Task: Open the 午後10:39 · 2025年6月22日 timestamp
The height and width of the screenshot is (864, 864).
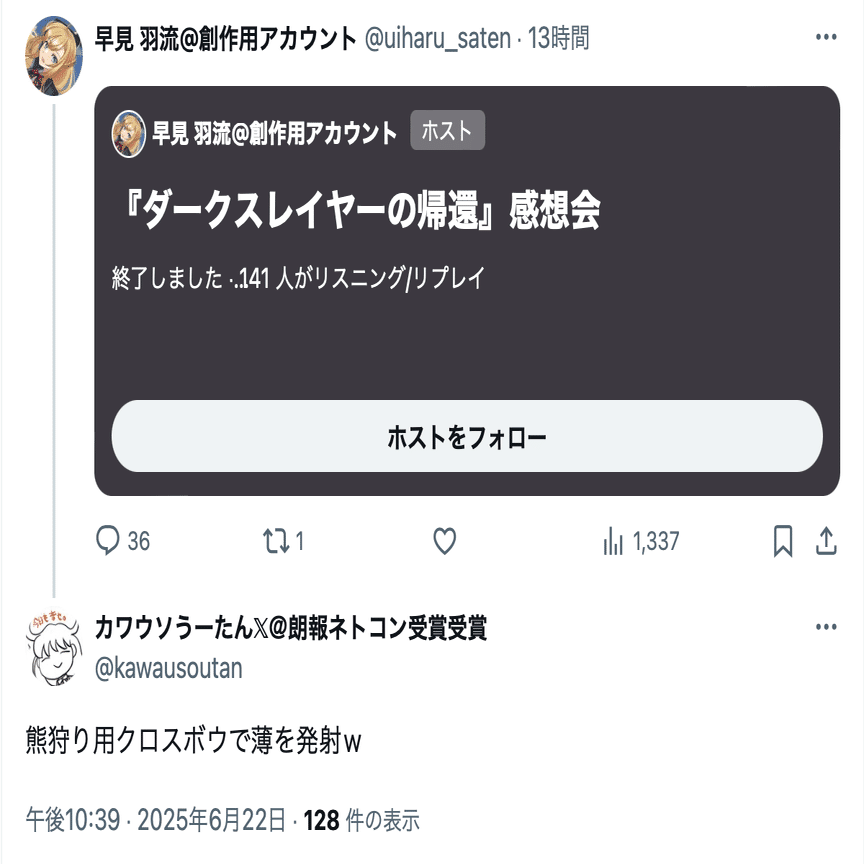Action: (x=156, y=820)
